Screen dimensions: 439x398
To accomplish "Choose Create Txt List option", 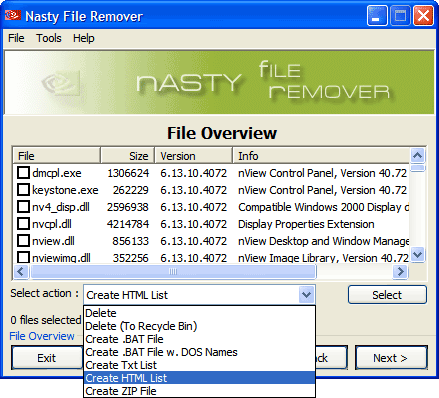I will (x=199, y=365).
